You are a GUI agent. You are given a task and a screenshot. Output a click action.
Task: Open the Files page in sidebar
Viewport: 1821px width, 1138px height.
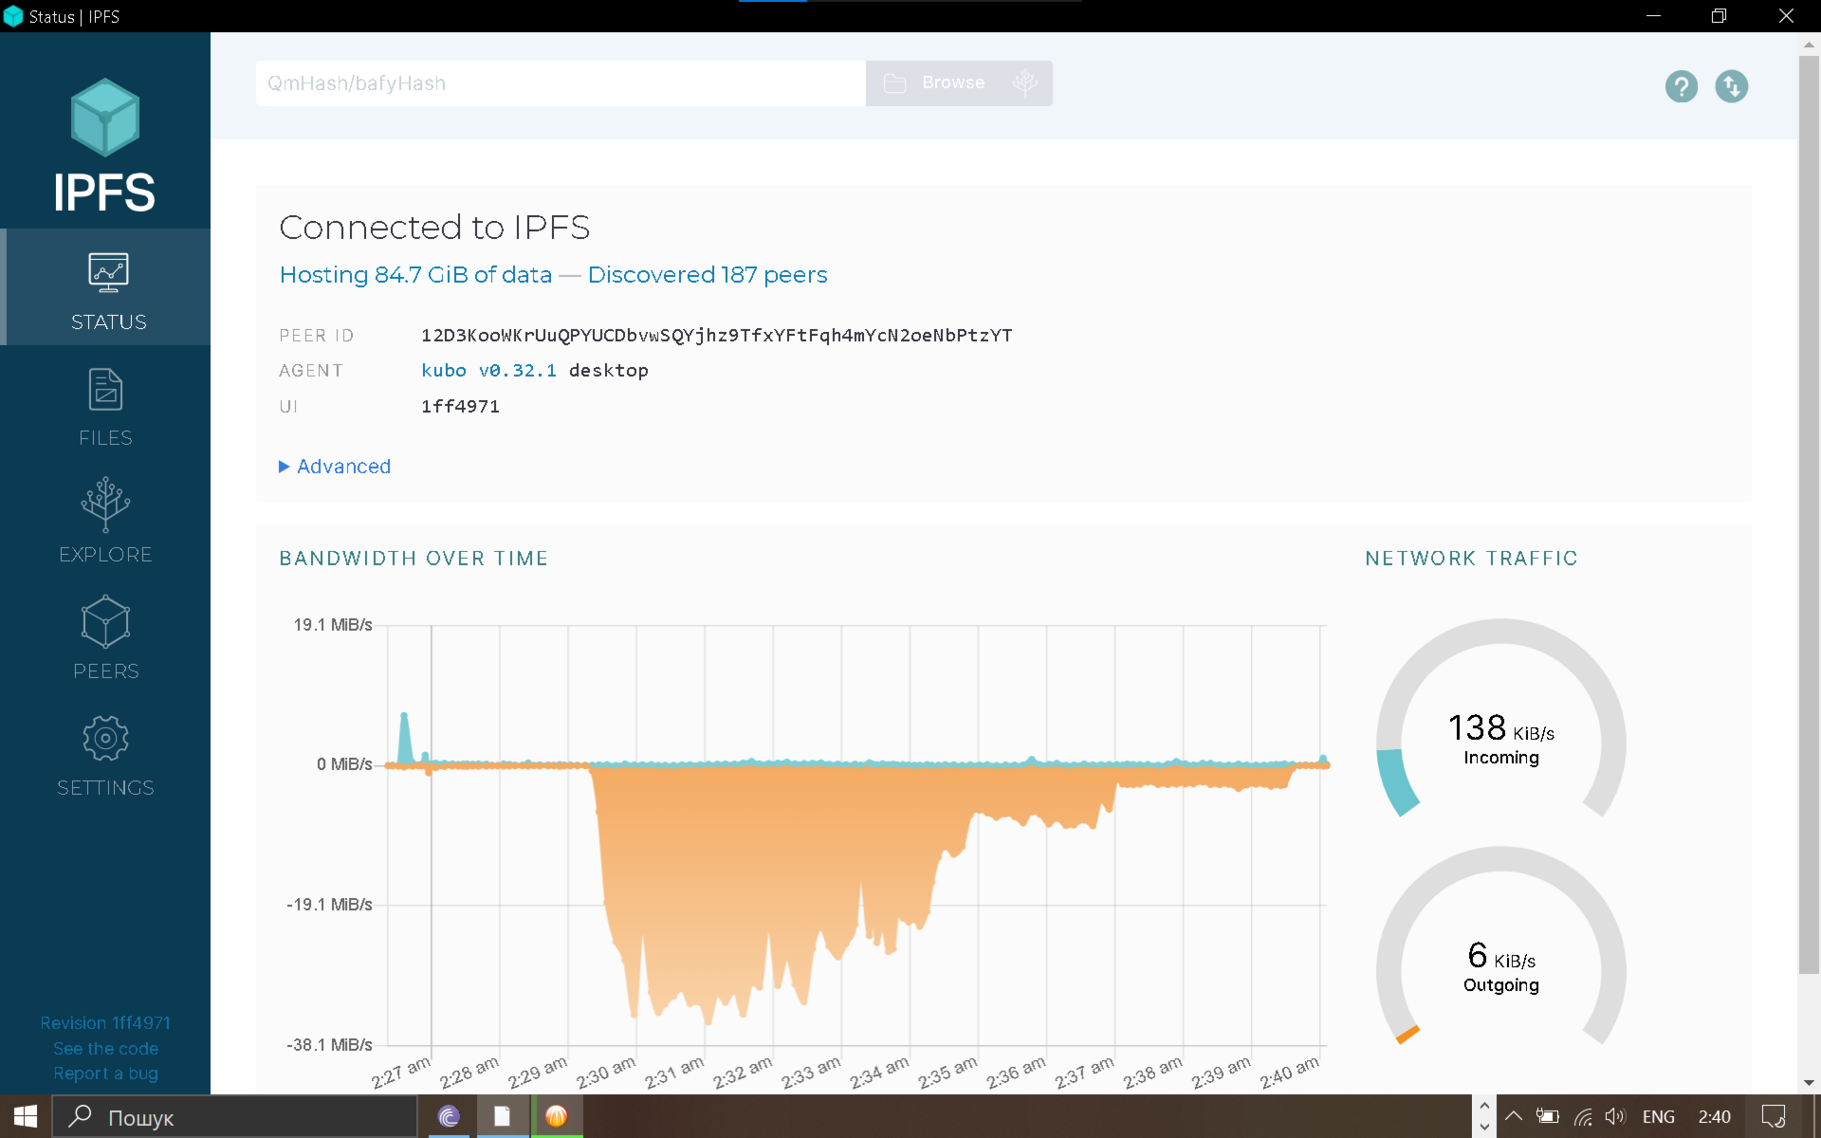[x=106, y=405]
